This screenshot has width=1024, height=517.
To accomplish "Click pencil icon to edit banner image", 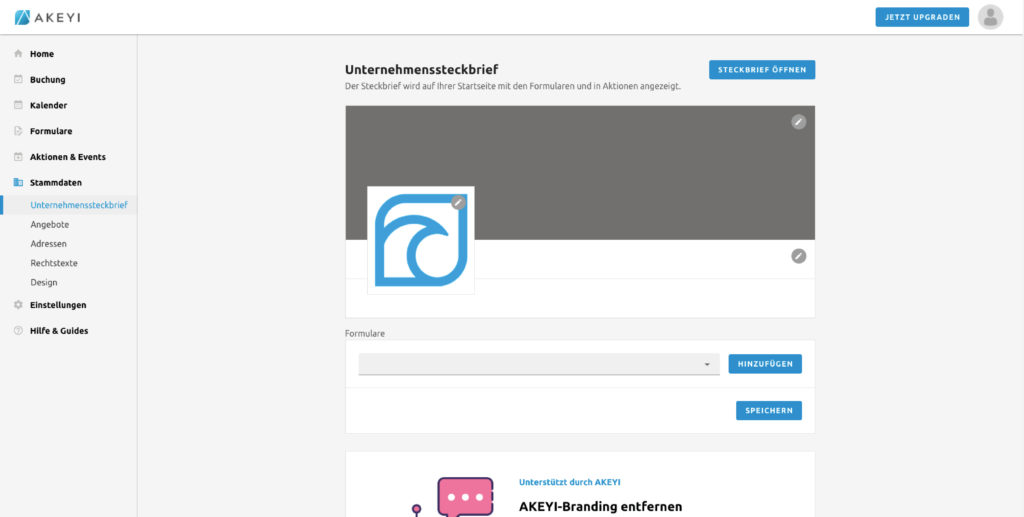I will coord(798,122).
